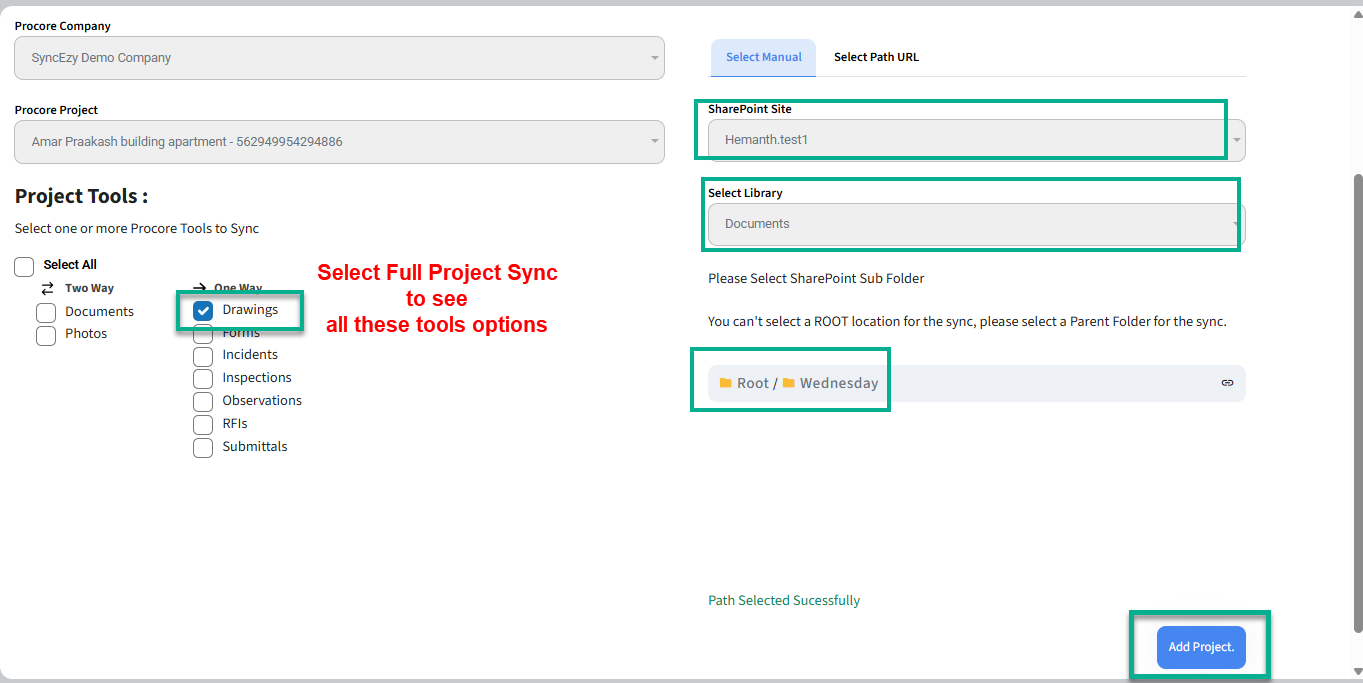The height and width of the screenshot is (683, 1363).
Task: Click the link icon in folder path bar
Action: 1227,383
